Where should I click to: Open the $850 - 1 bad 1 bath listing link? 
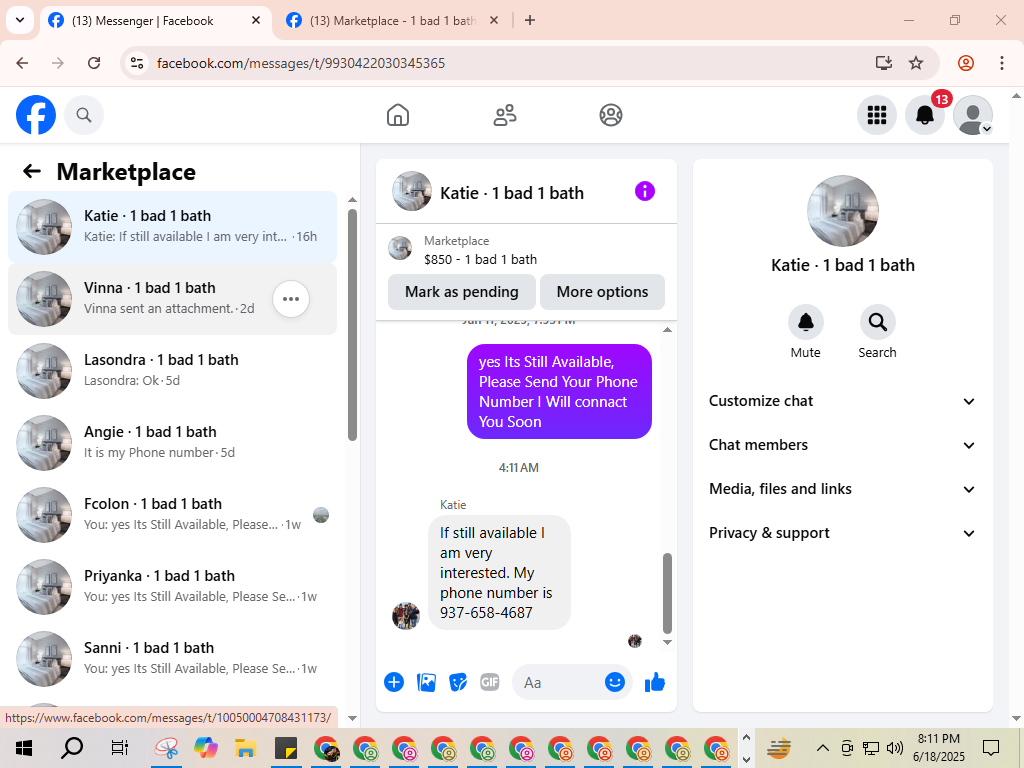click(481, 259)
